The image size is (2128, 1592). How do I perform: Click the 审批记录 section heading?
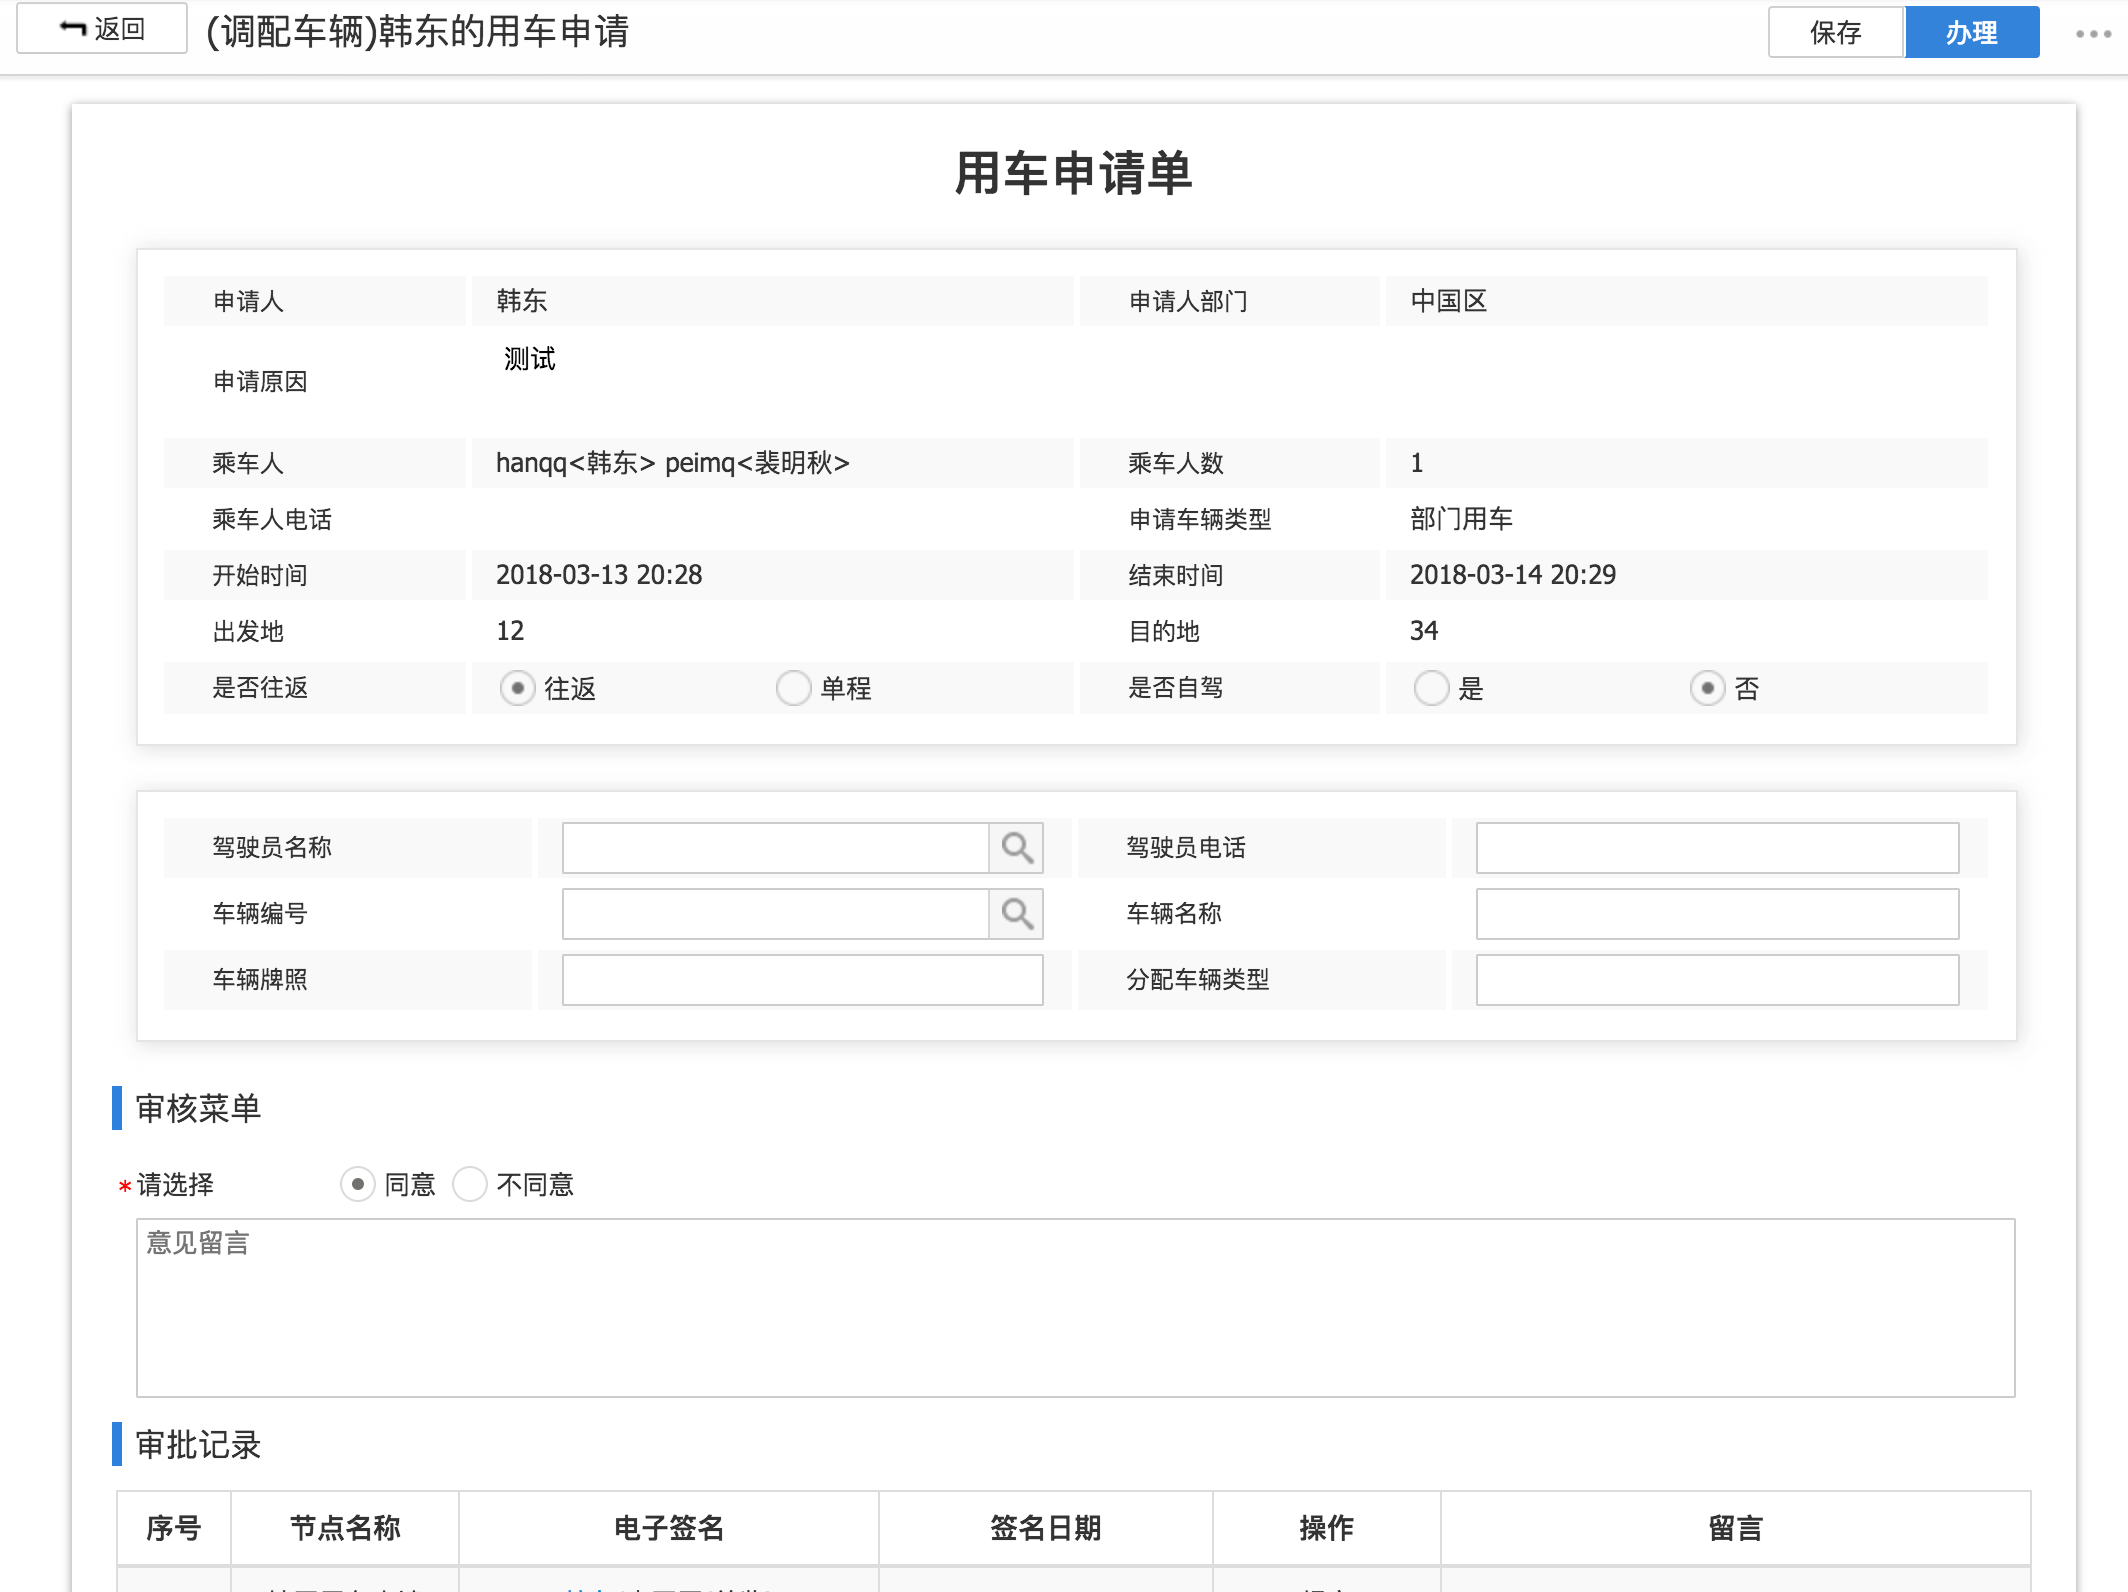coord(198,1445)
